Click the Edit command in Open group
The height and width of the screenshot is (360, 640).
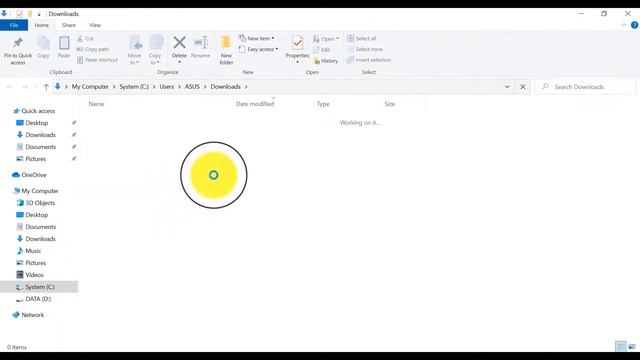point(321,49)
